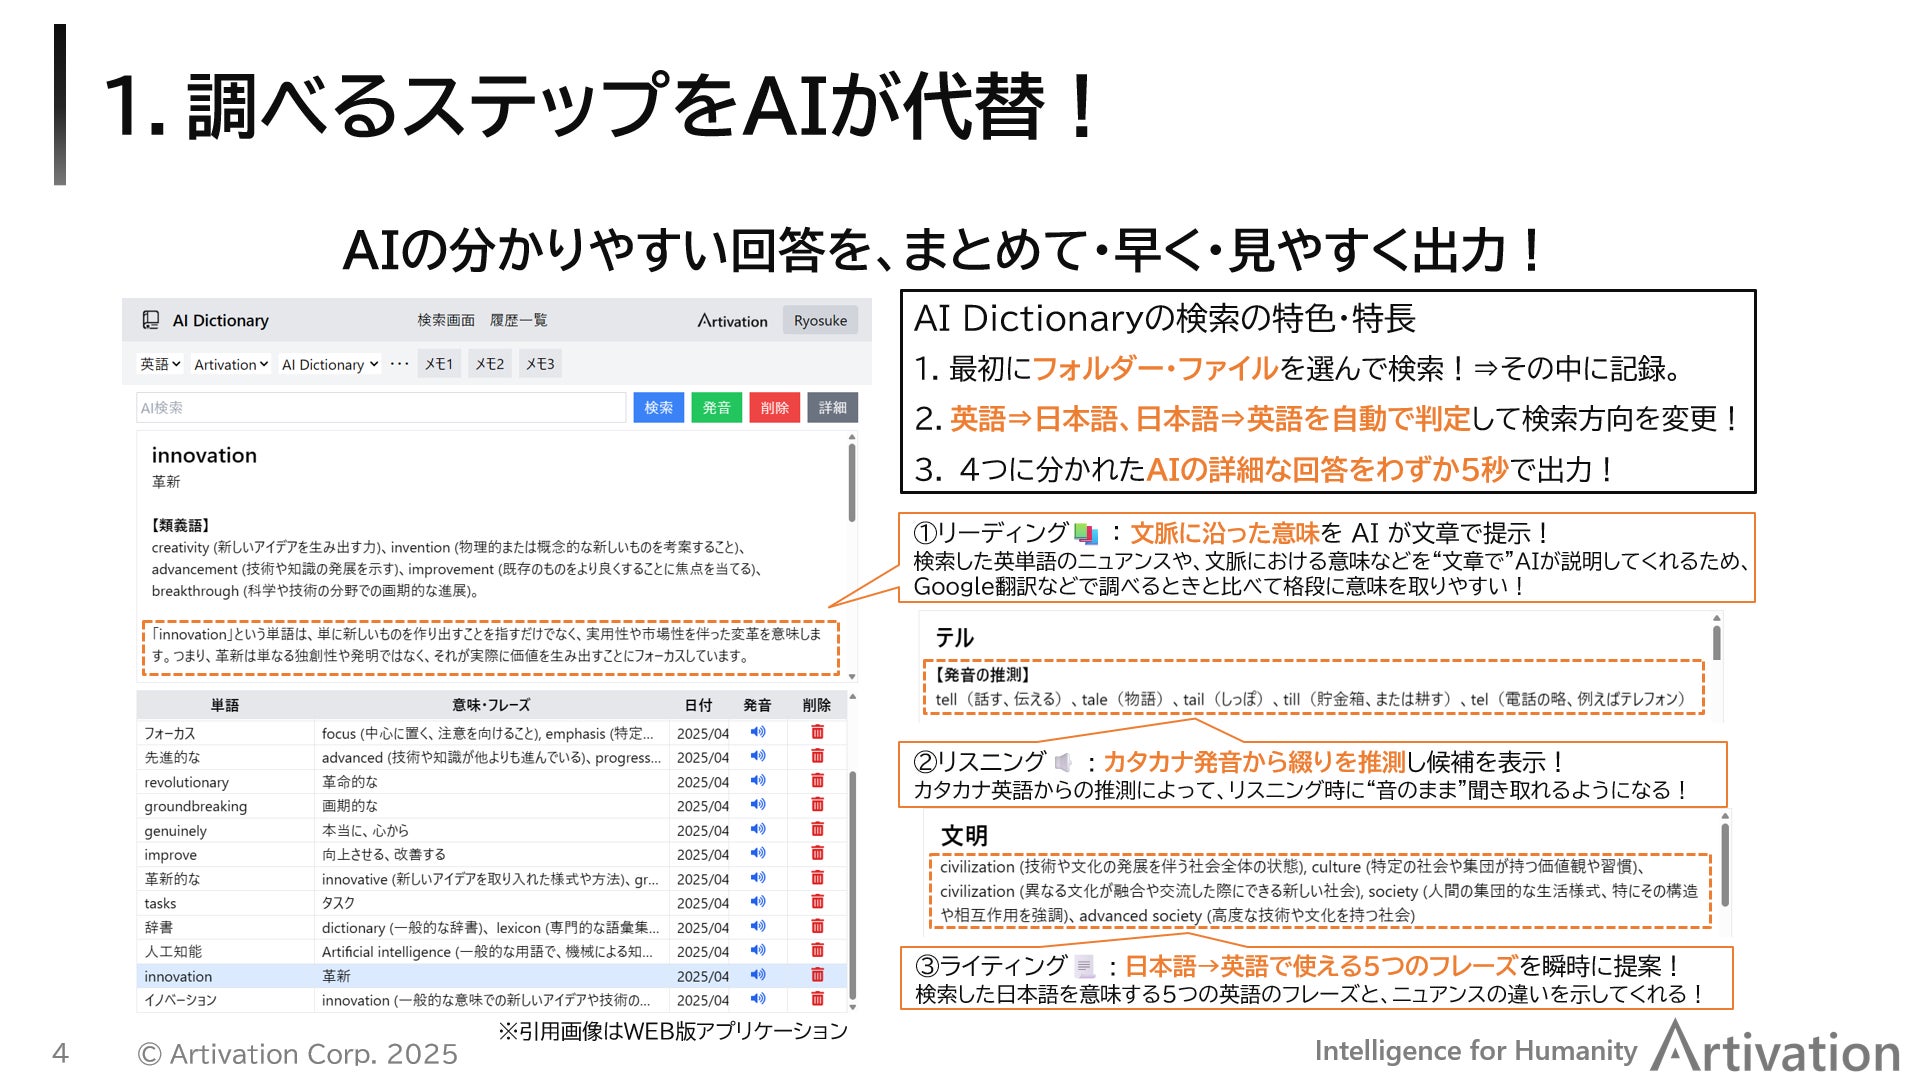Click the 単語 column header
This screenshot has width=1919, height=1079.
225,705
